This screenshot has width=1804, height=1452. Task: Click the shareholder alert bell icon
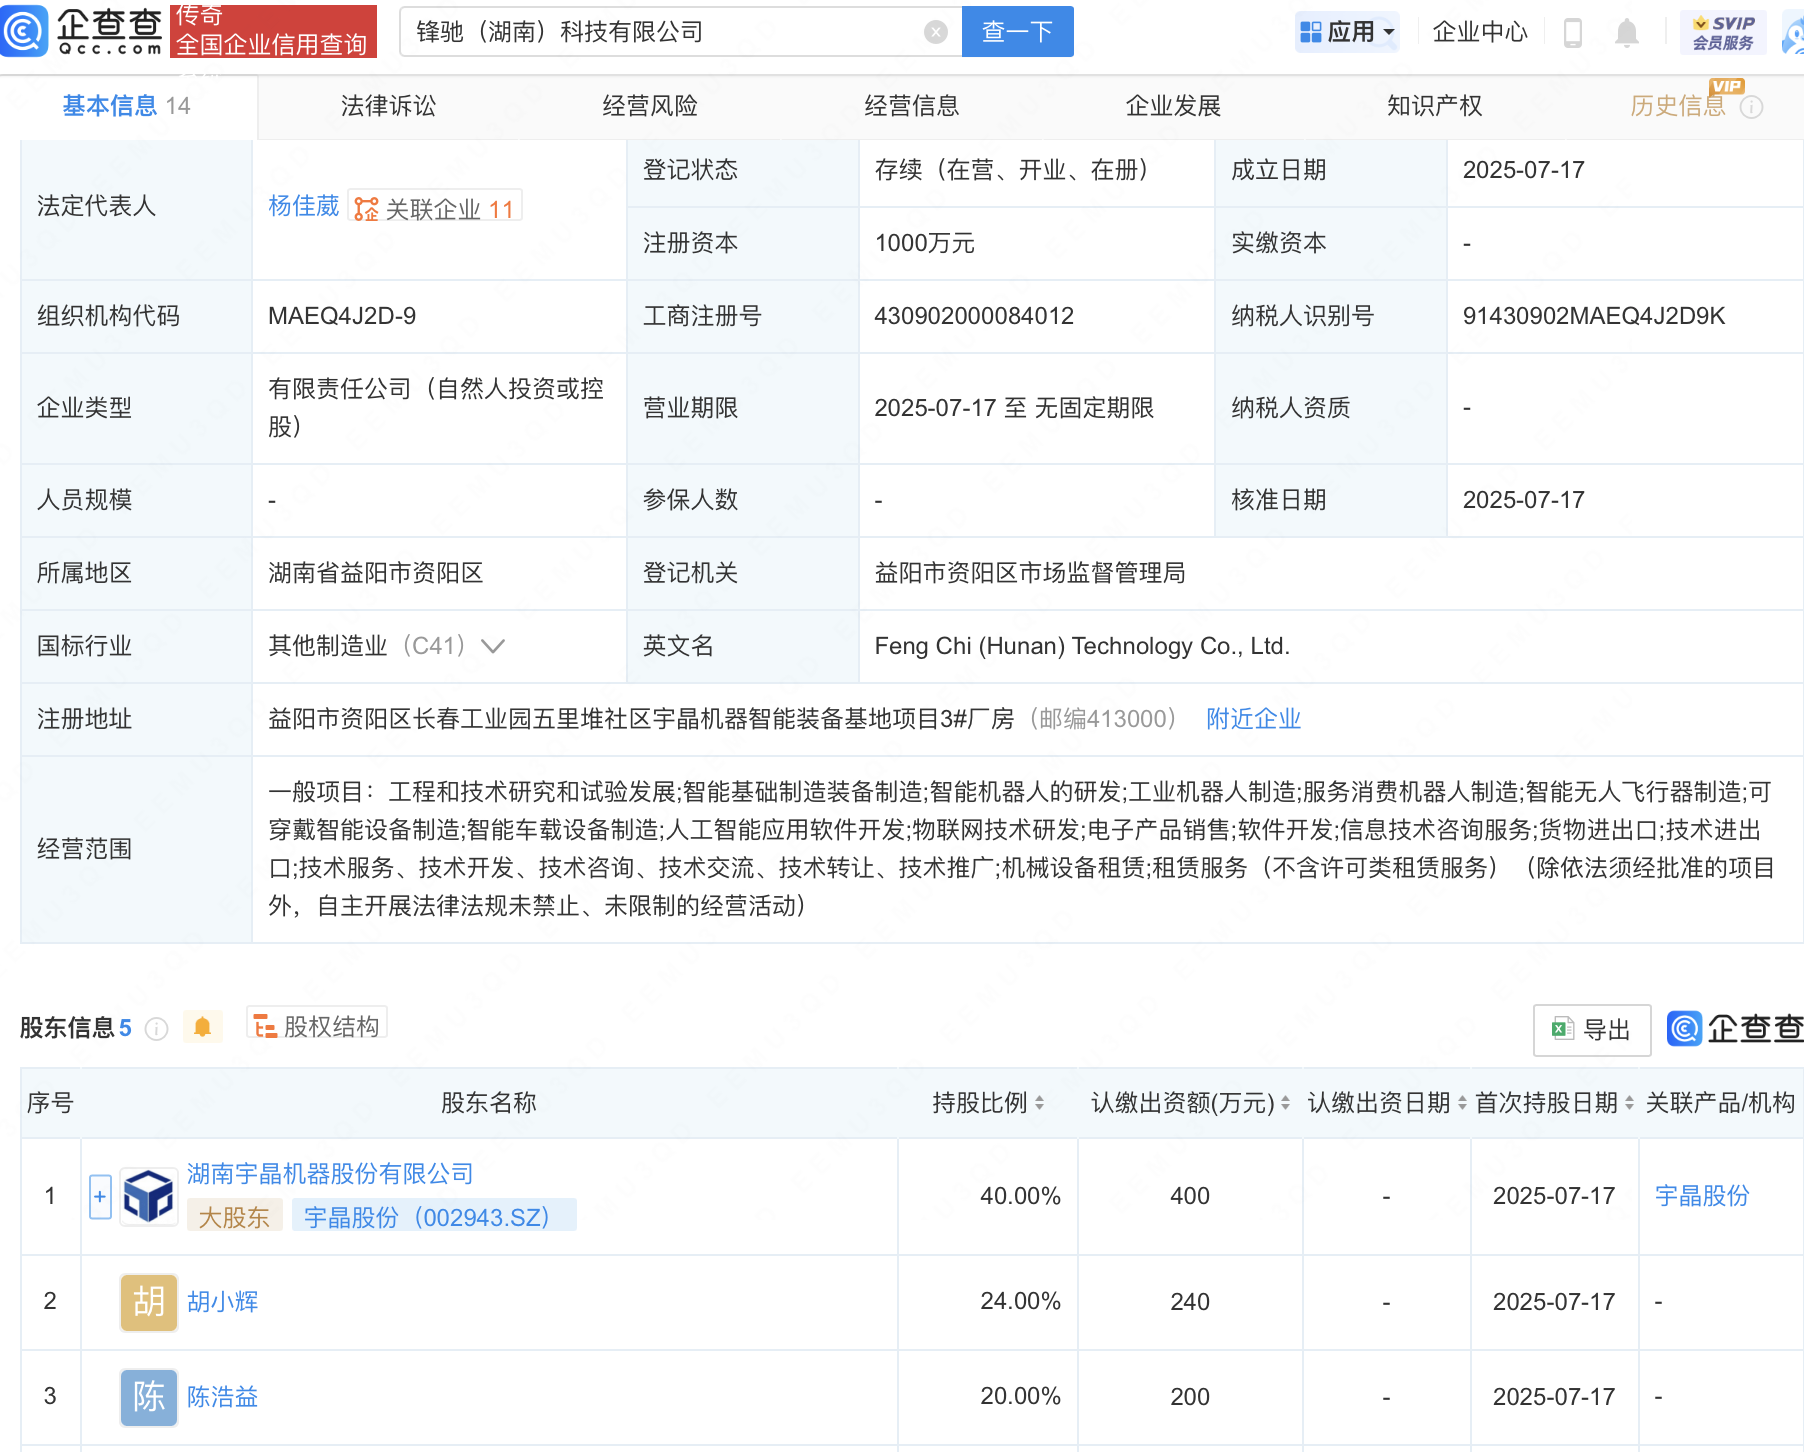(x=202, y=1027)
